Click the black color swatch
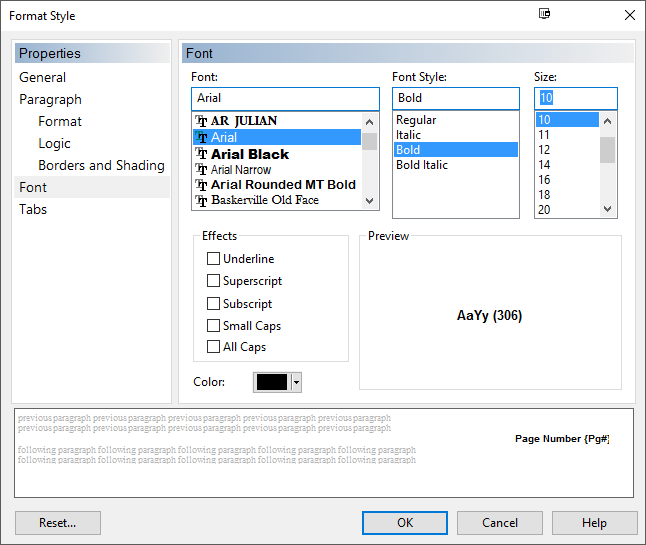The width and height of the screenshot is (646, 545). click(271, 383)
